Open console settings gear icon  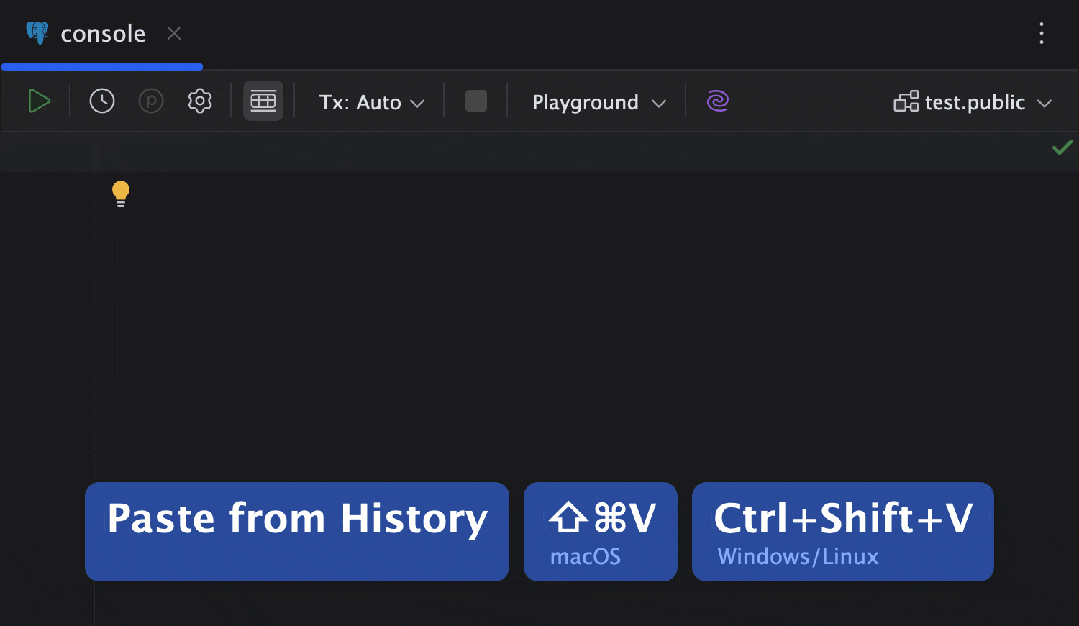coord(200,102)
